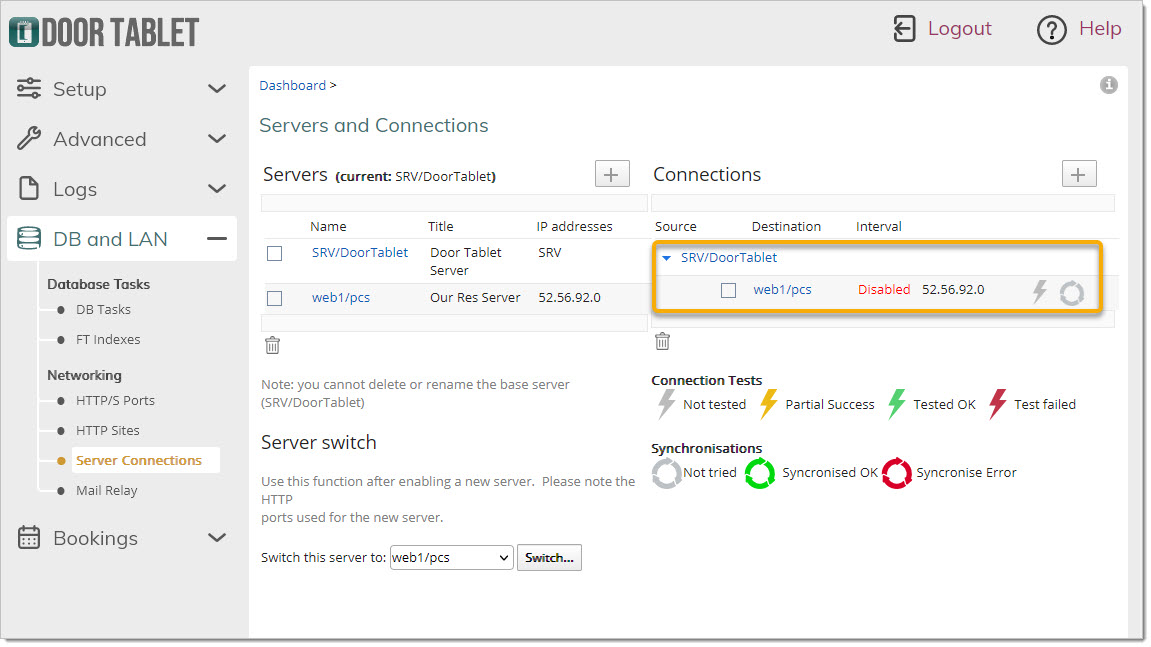Test web1/pcs connection with lightning icon
The image size is (1151, 647).
tap(1039, 291)
